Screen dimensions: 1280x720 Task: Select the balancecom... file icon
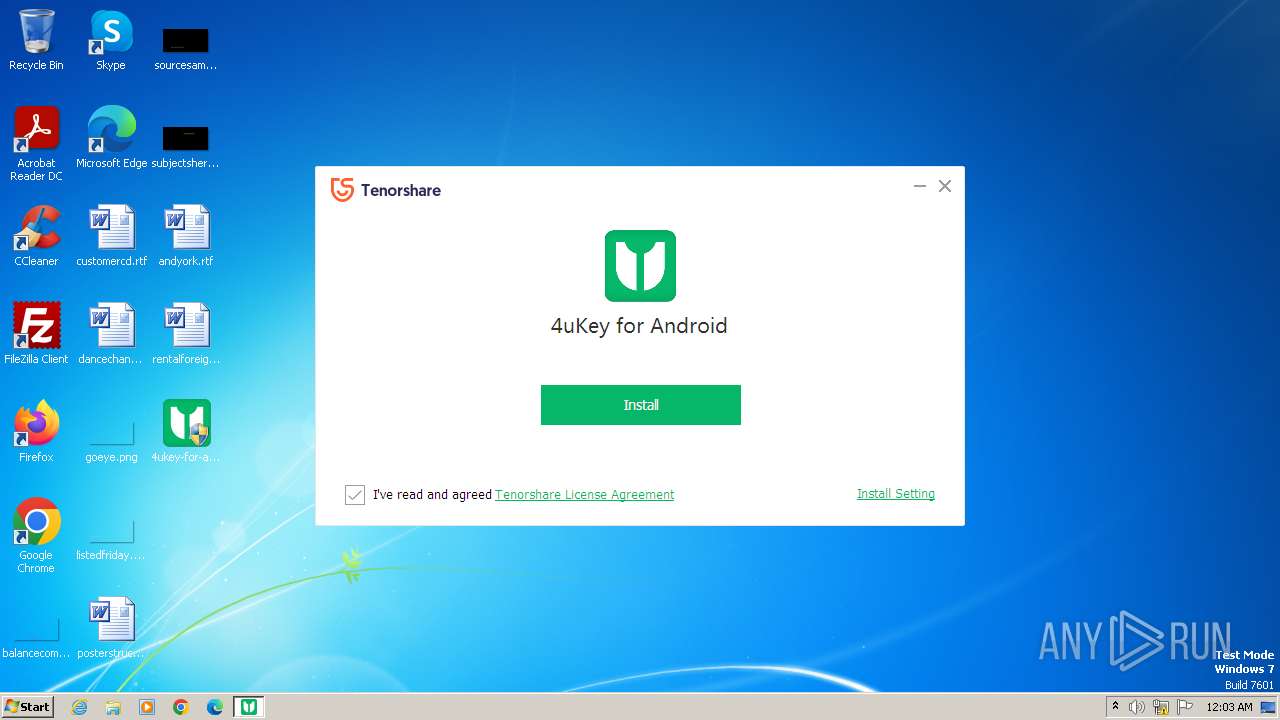tap(36, 638)
